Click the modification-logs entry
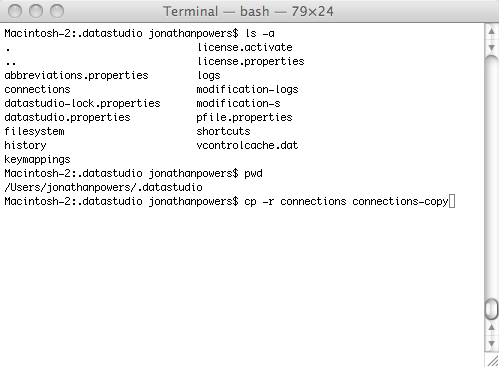 pyautogui.click(x=247, y=90)
